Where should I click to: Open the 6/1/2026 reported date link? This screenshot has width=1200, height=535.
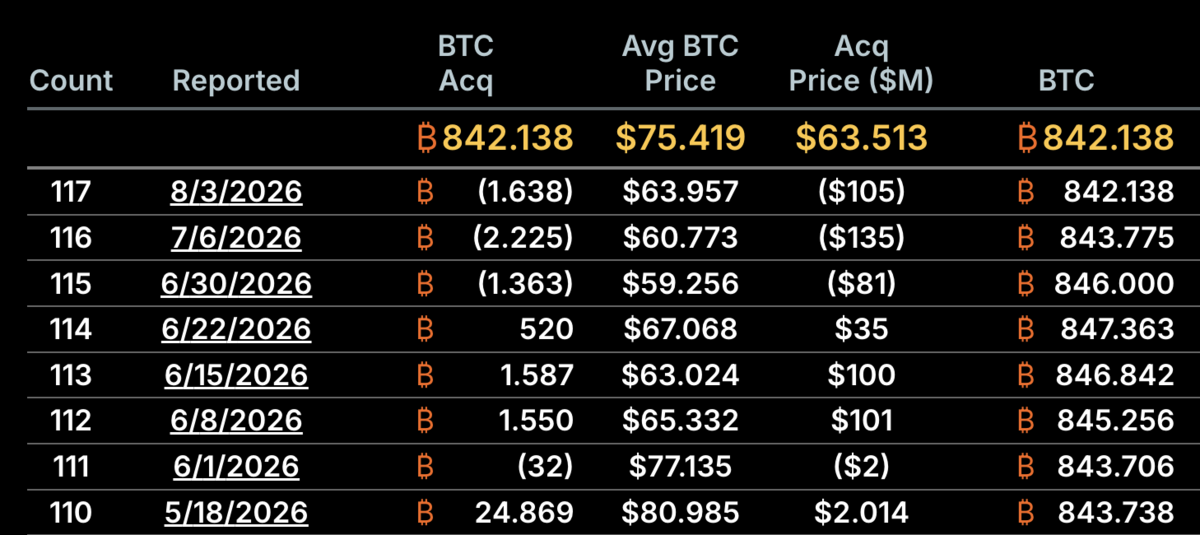pyautogui.click(x=236, y=467)
